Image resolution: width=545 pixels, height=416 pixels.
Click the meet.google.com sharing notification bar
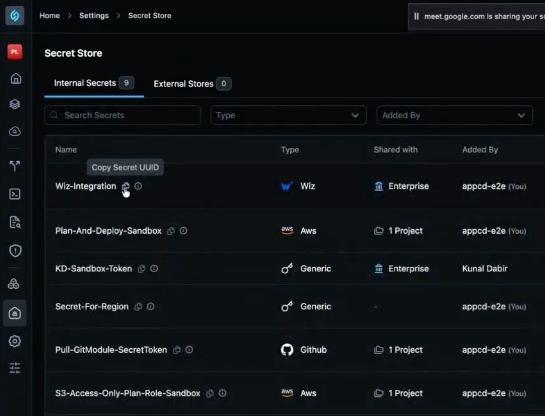477,17
